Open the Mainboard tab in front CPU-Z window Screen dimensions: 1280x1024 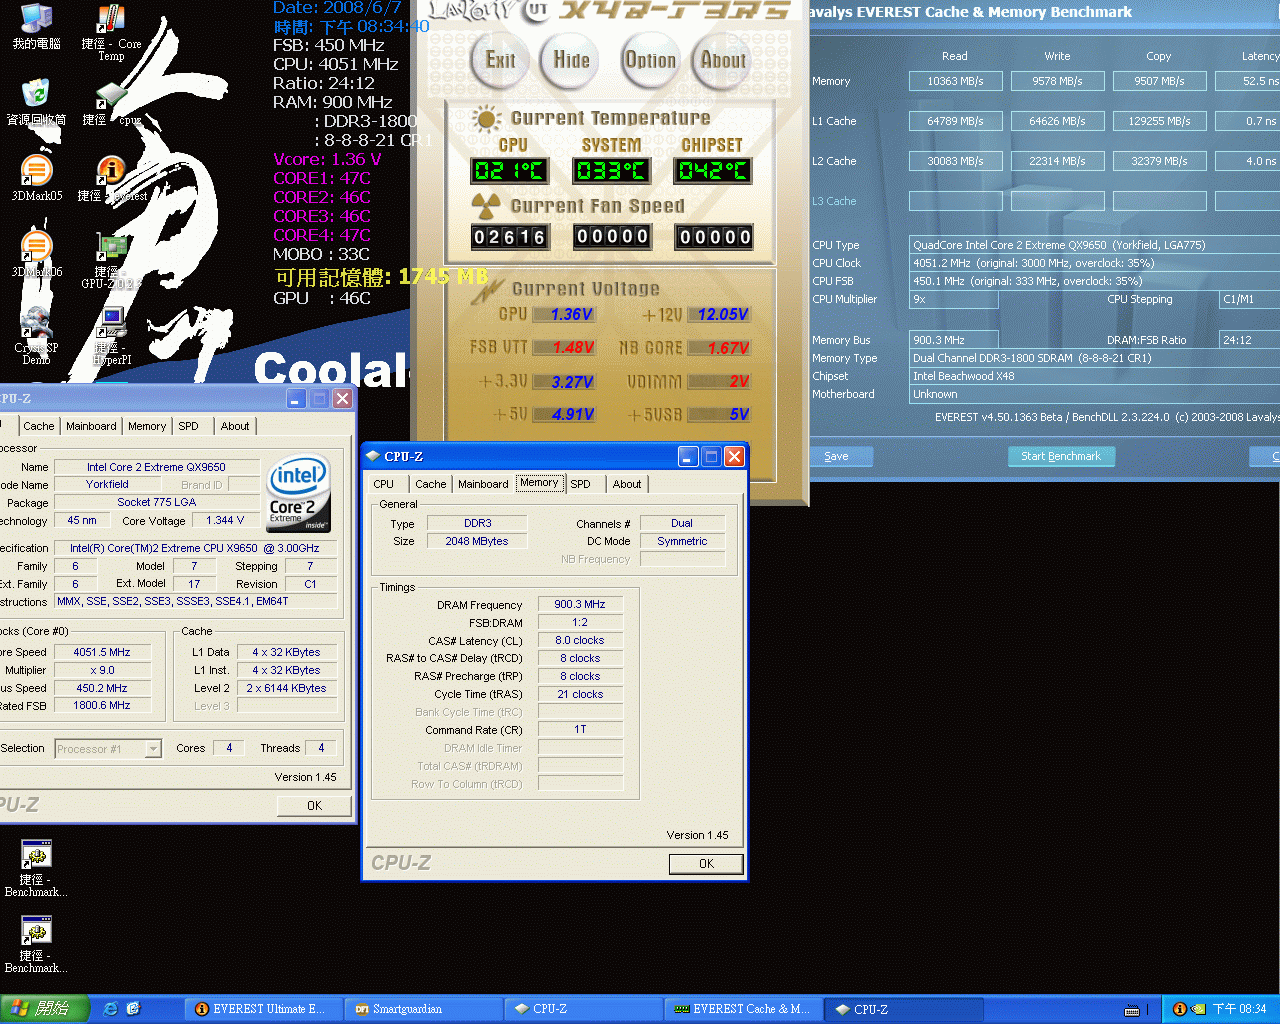tap(483, 484)
